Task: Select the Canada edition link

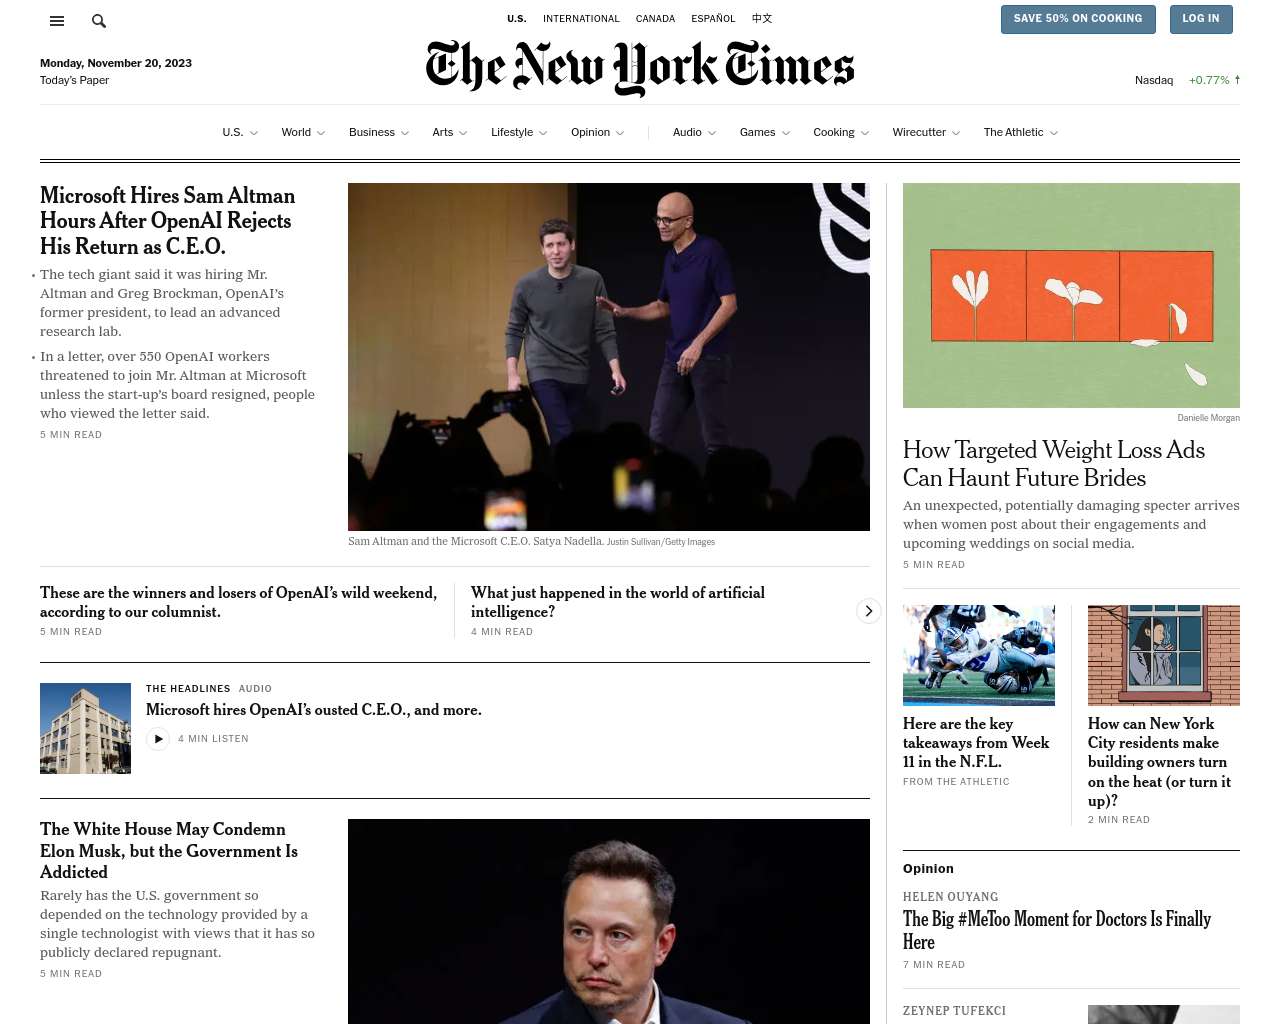Action: click(655, 19)
